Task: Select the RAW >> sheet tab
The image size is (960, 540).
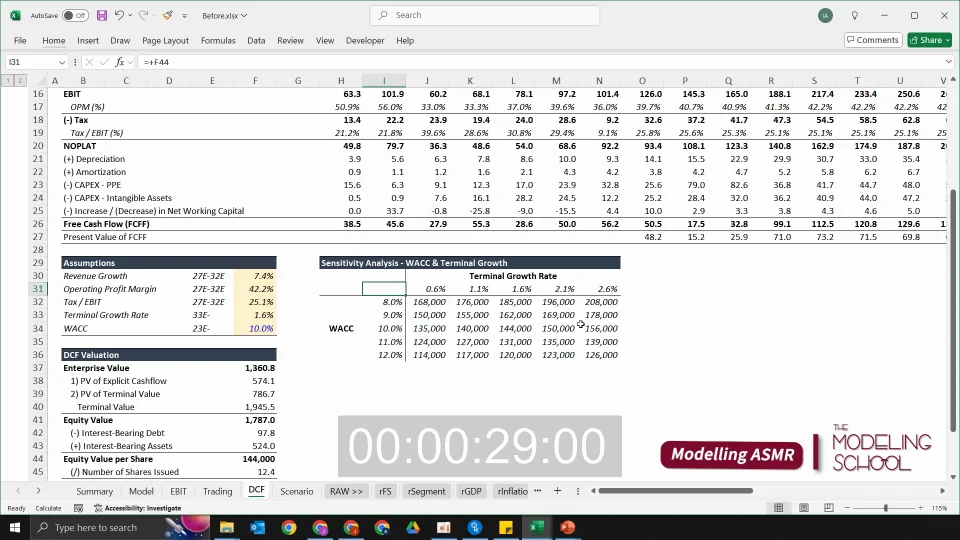Action: (346, 491)
